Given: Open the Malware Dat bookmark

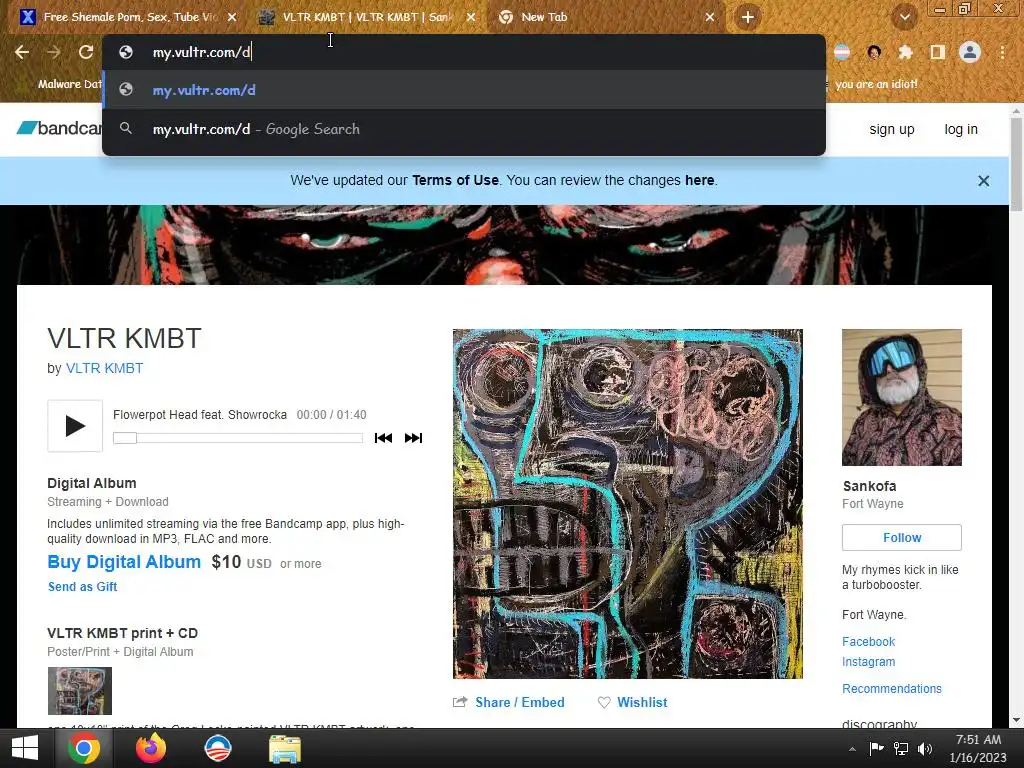Looking at the screenshot, I should click(x=69, y=84).
